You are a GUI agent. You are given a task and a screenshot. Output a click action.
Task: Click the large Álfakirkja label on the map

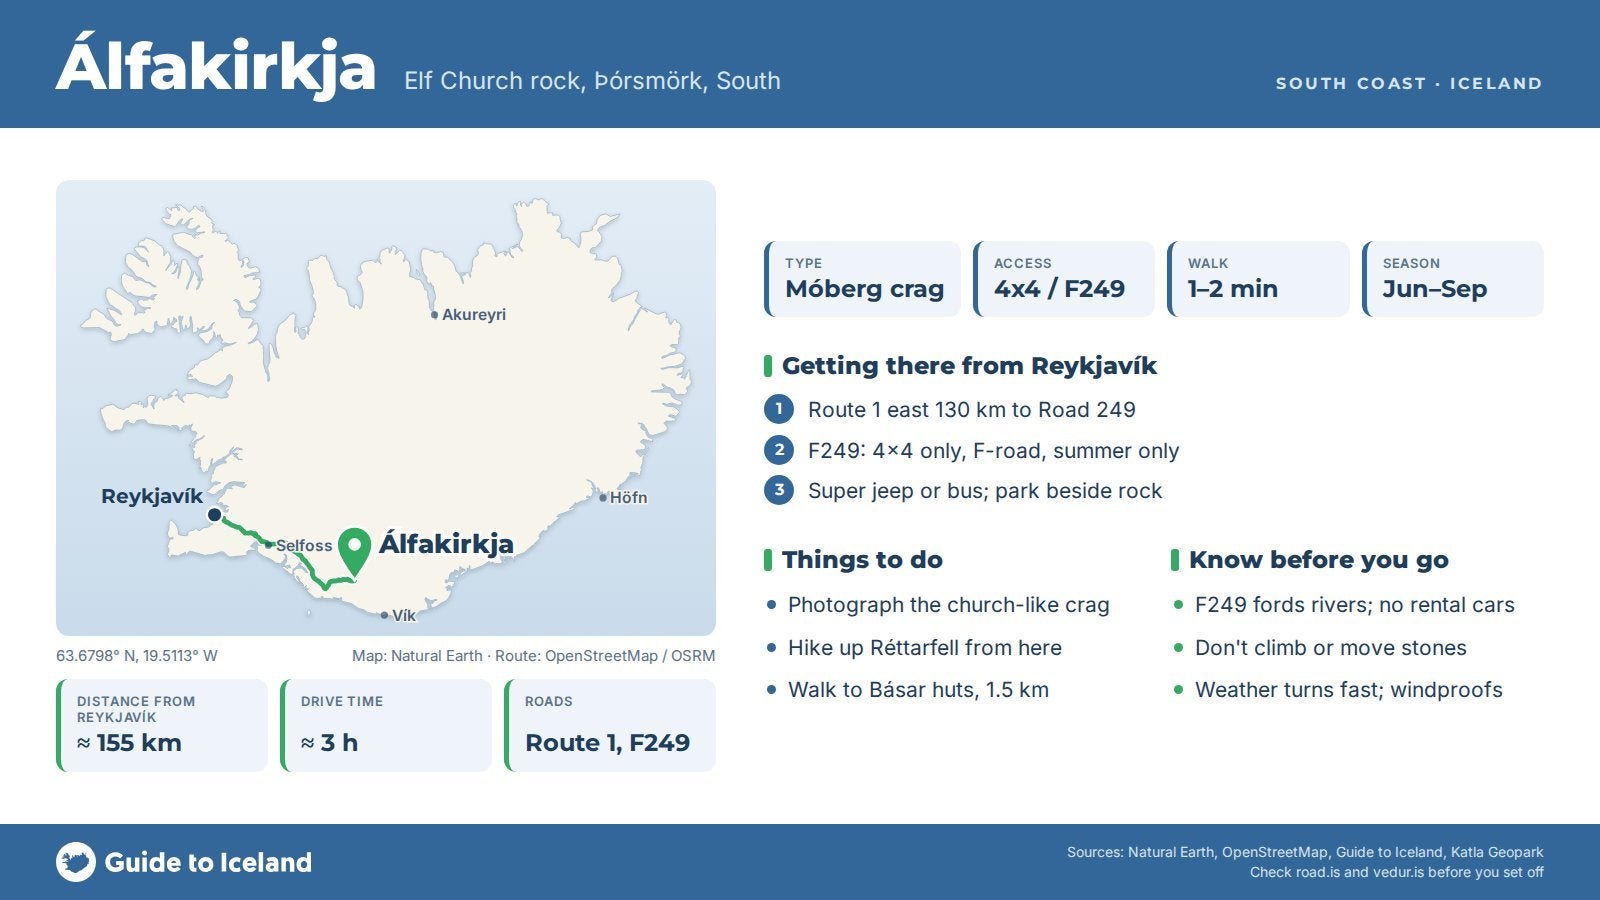coord(446,544)
